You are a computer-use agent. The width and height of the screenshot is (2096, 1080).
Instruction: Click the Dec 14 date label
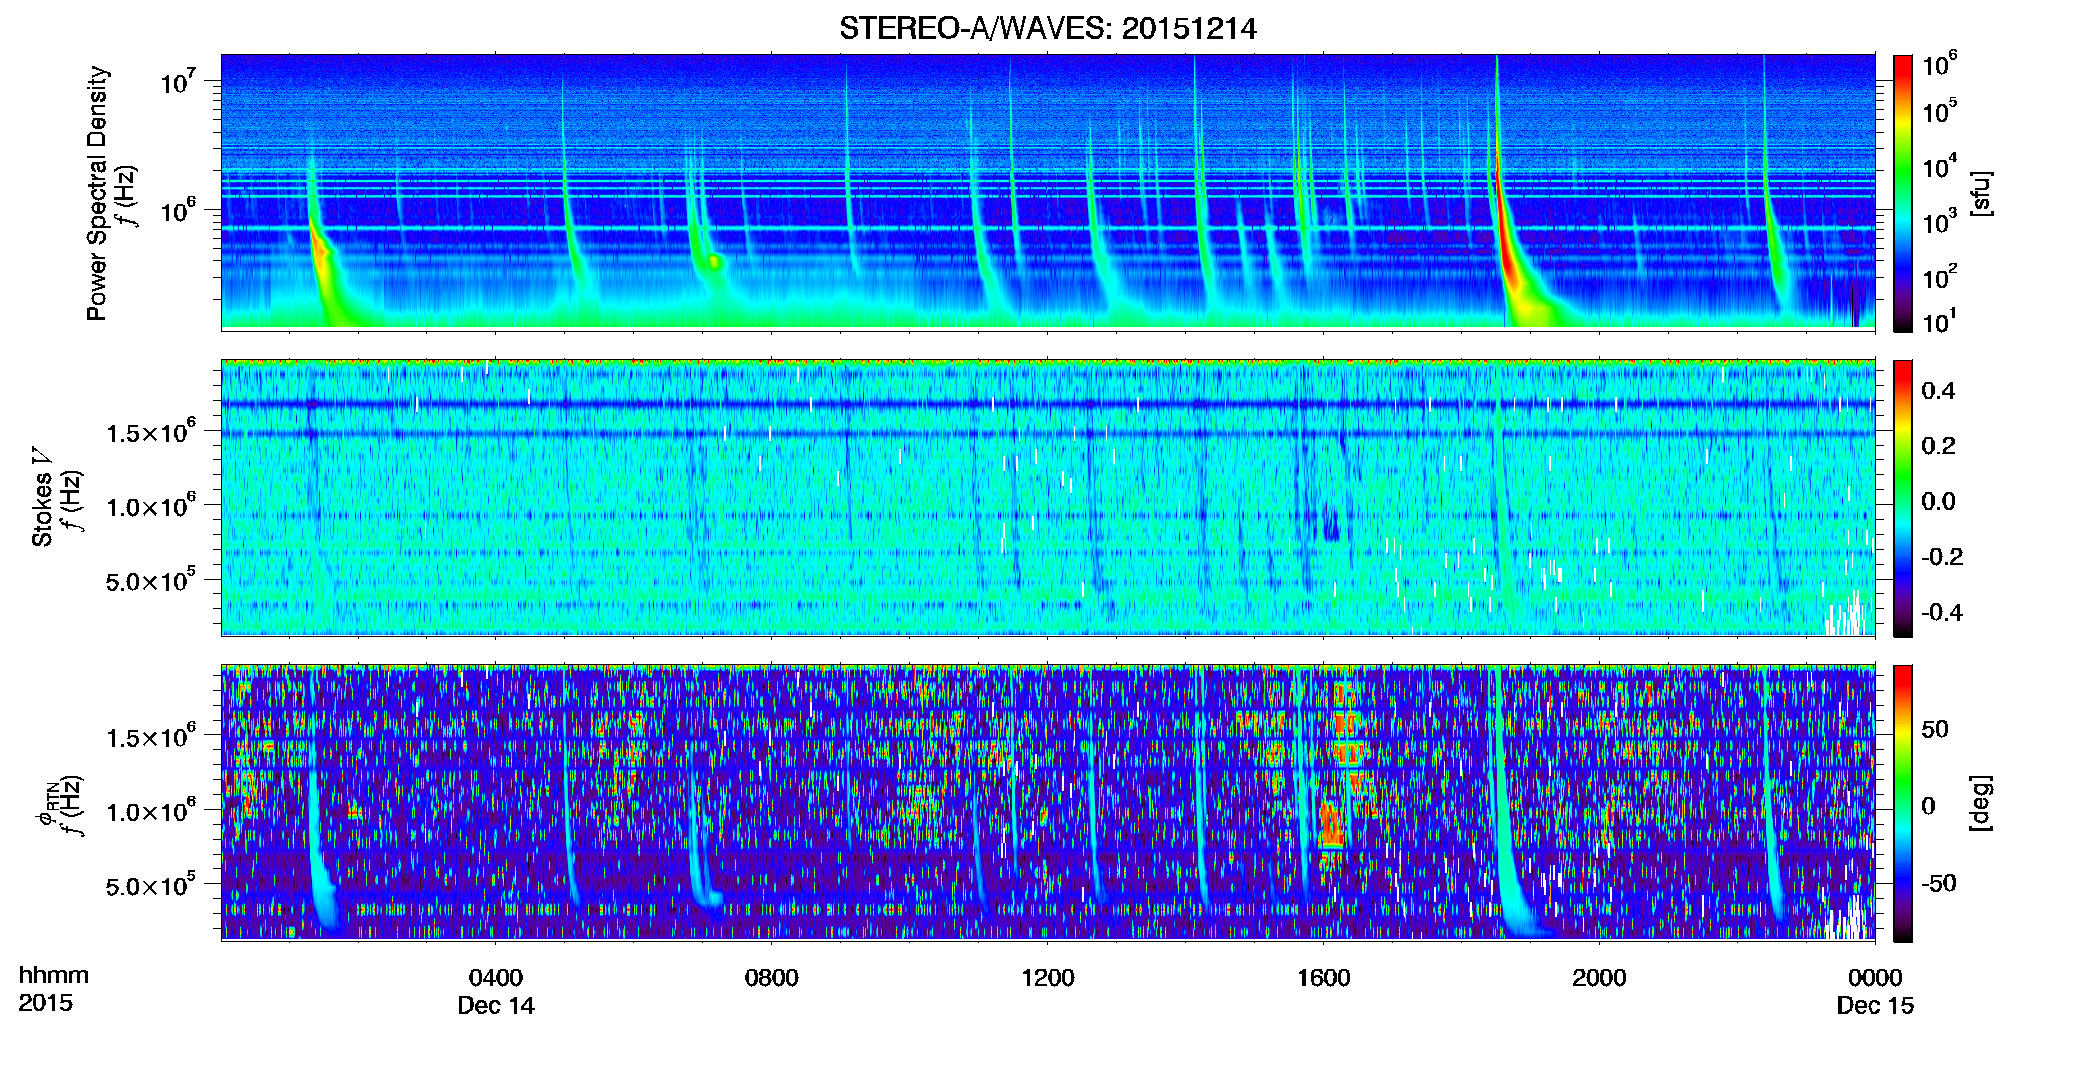click(x=496, y=1006)
